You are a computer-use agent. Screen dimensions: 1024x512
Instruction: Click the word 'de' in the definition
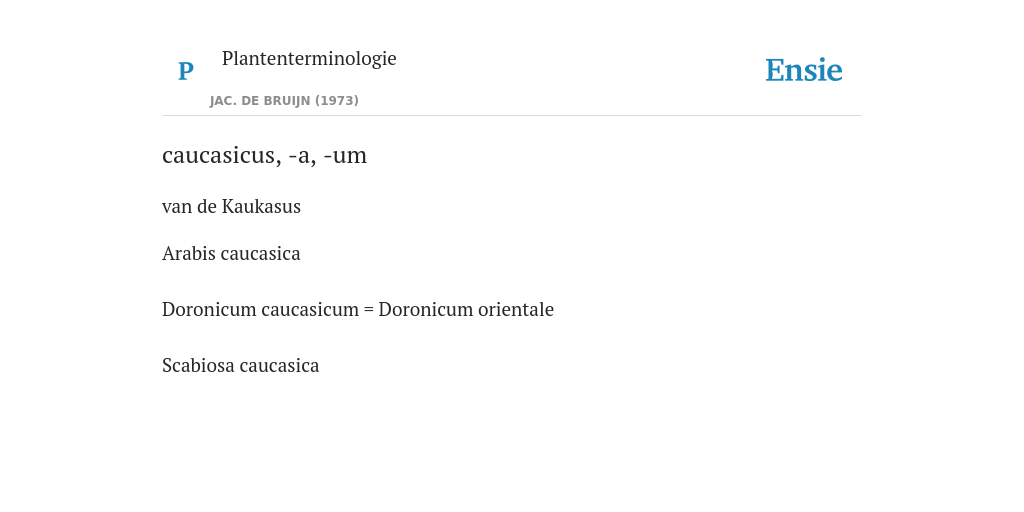click(206, 206)
